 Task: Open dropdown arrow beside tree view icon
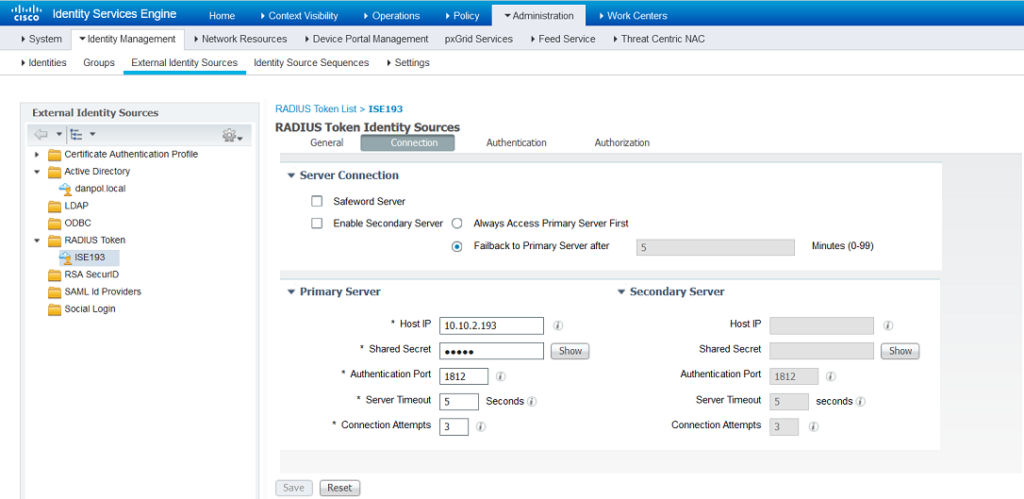point(92,135)
